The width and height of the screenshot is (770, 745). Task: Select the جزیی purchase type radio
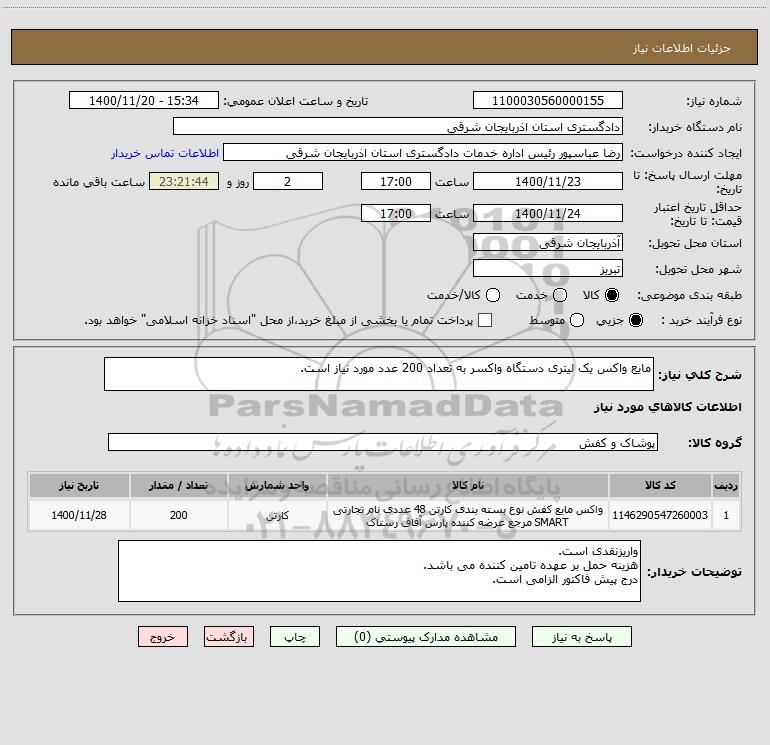pyautogui.click(x=636, y=320)
